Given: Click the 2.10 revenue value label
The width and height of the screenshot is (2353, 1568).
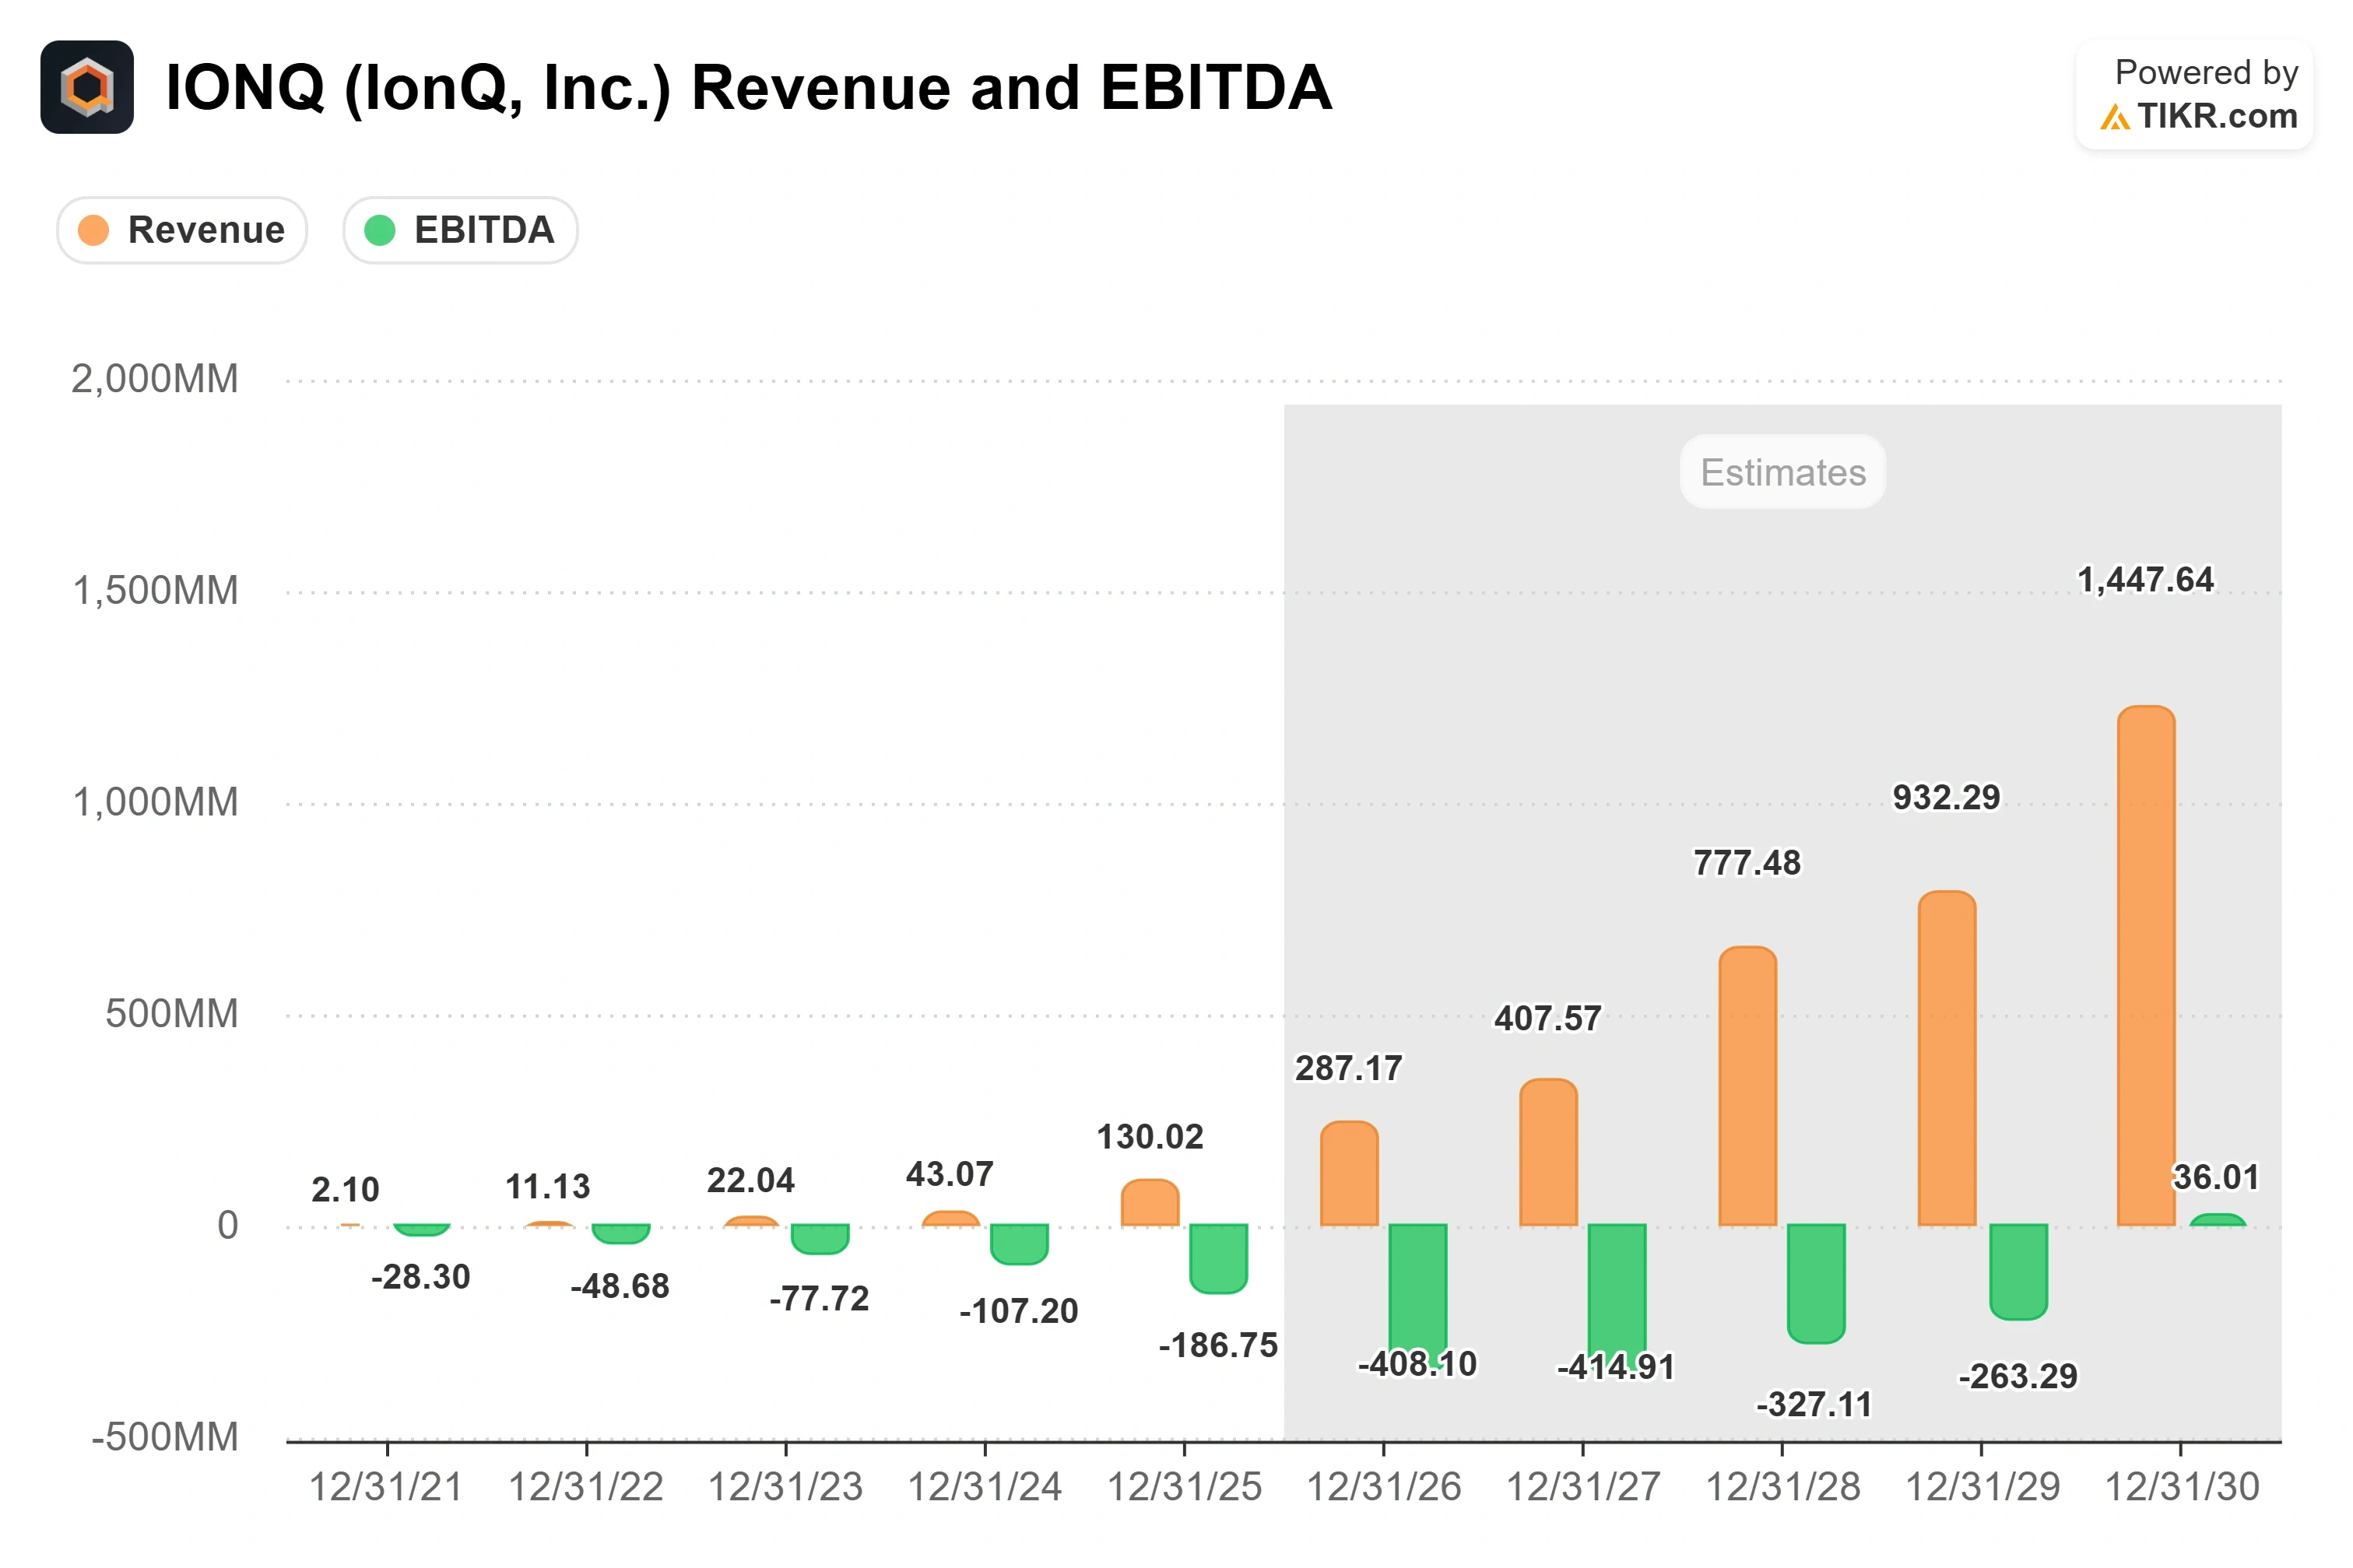Looking at the screenshot, I should [x=346, y=1190].
